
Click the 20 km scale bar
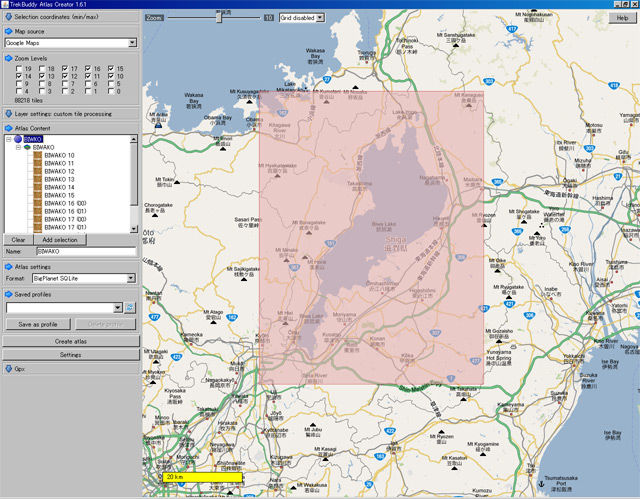click(x=202, y=477)
